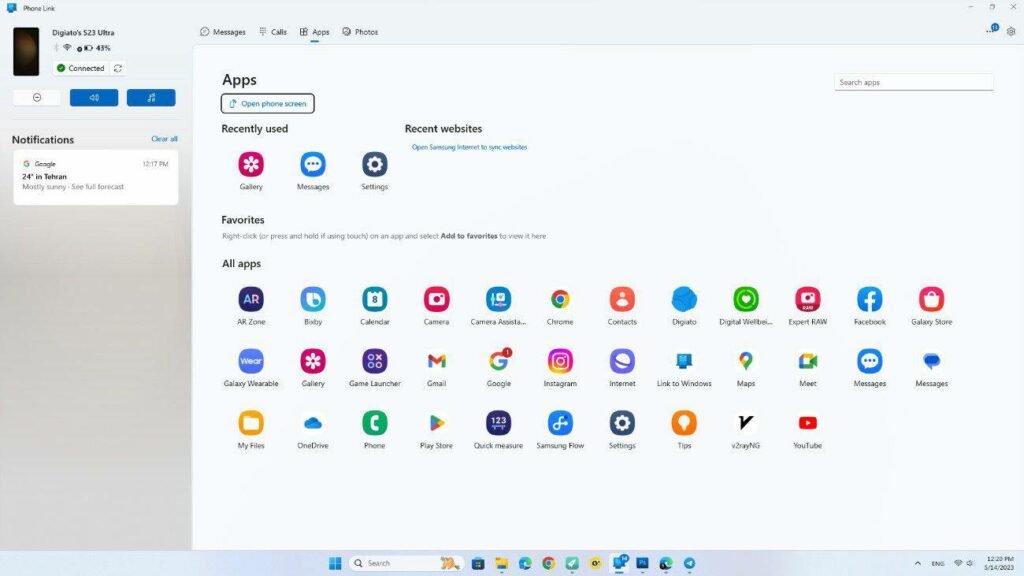
Task: Click Open Samsung Internet to sync websites
Action: (469, 148)
